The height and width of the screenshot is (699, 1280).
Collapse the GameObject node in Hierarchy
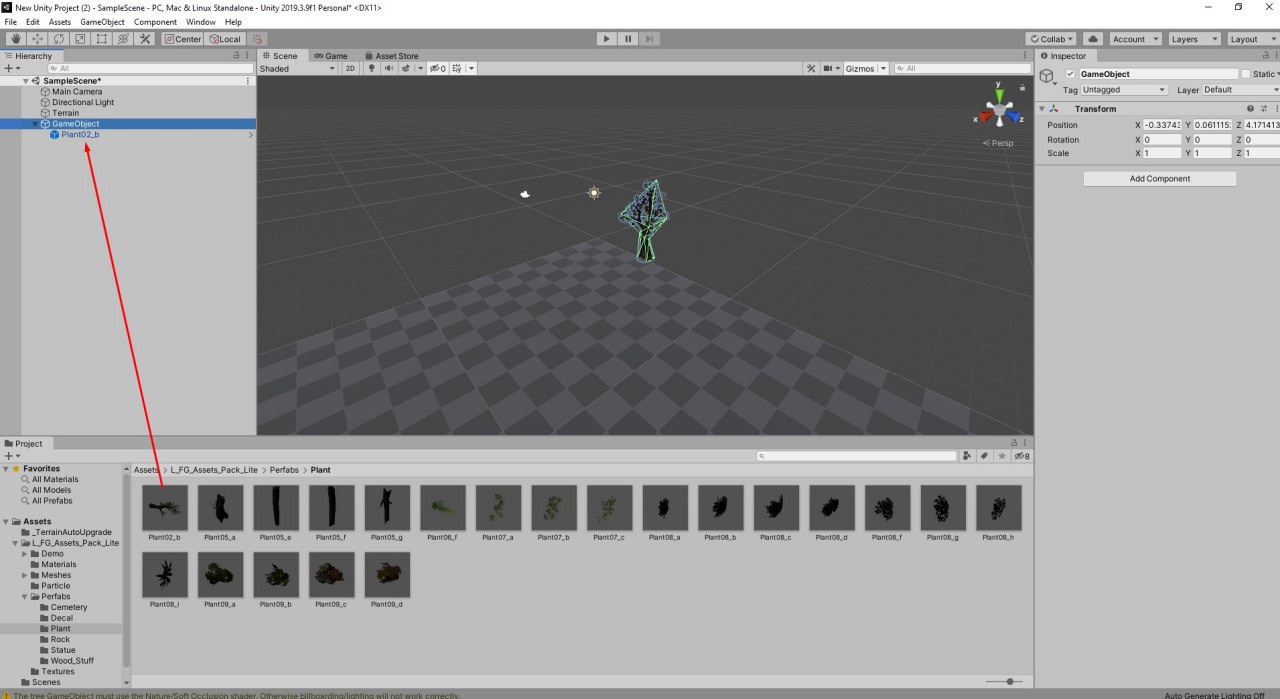[35, 124]
